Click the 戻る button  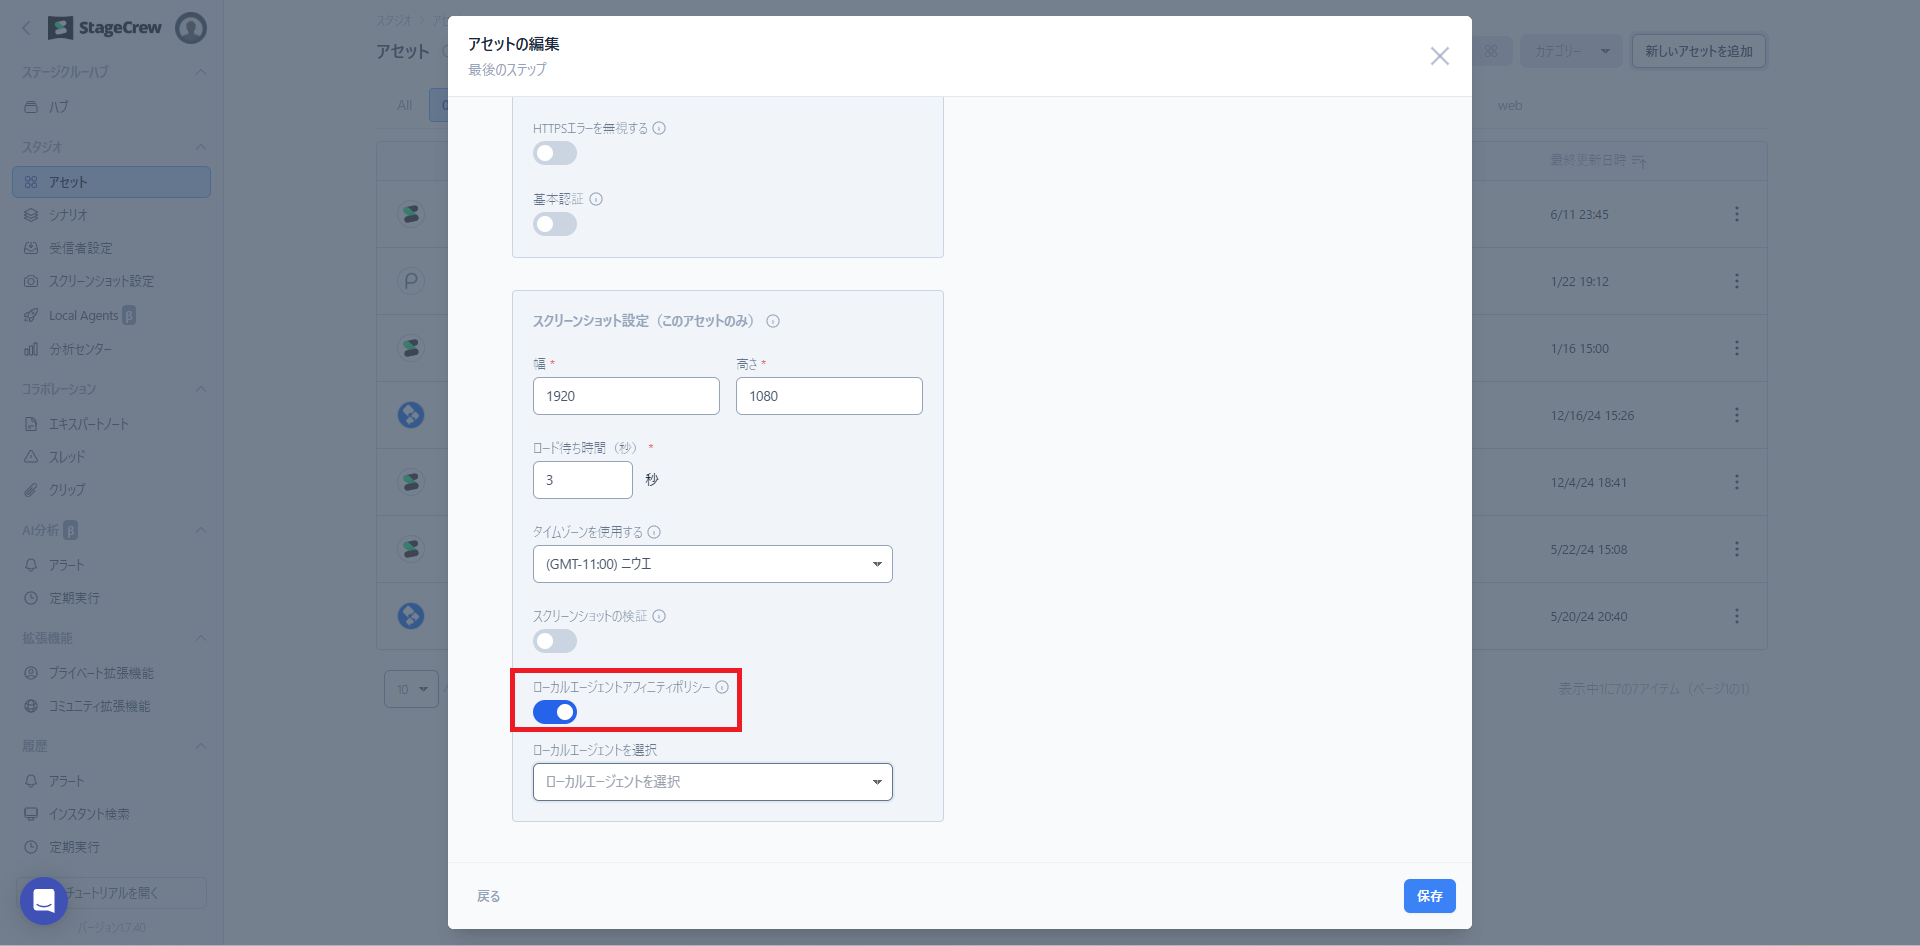488,896
